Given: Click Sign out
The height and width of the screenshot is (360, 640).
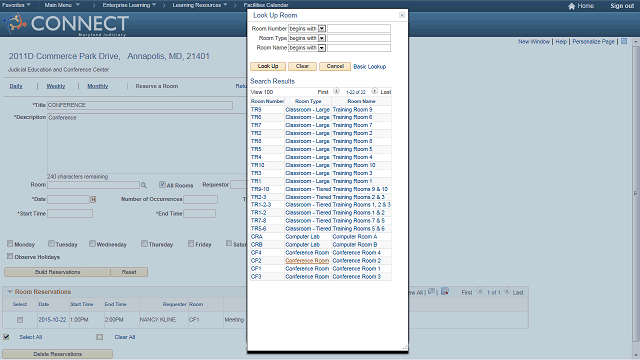Looking at the screenshot, I should click(x=622, y=6).
